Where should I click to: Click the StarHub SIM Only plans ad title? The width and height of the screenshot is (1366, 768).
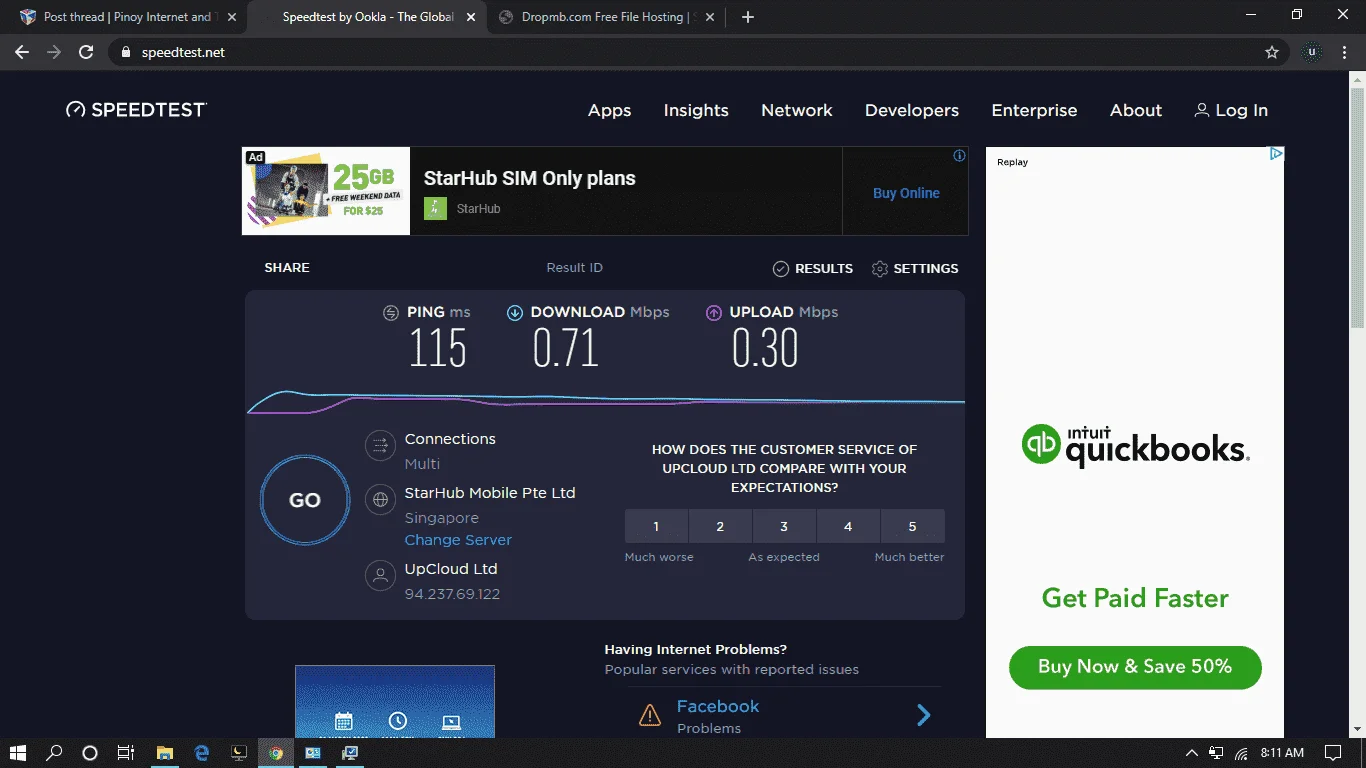[x=529, y=178]
